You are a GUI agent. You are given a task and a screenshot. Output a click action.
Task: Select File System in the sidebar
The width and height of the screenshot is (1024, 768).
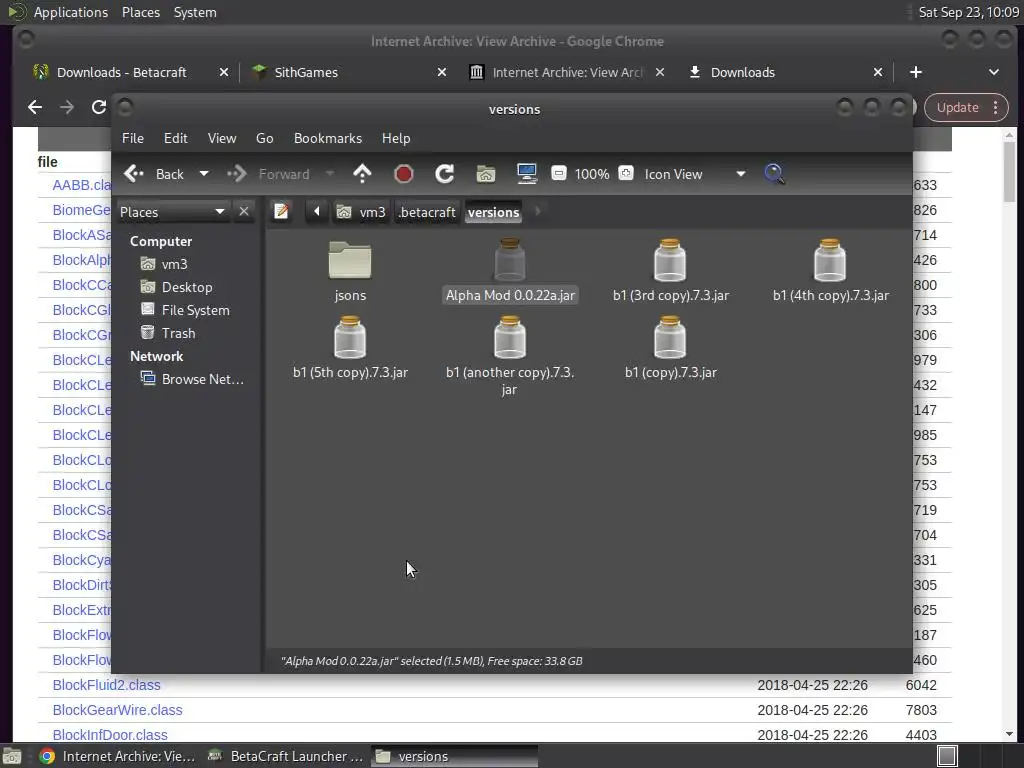pyautogui.click(x=185, y=310)
